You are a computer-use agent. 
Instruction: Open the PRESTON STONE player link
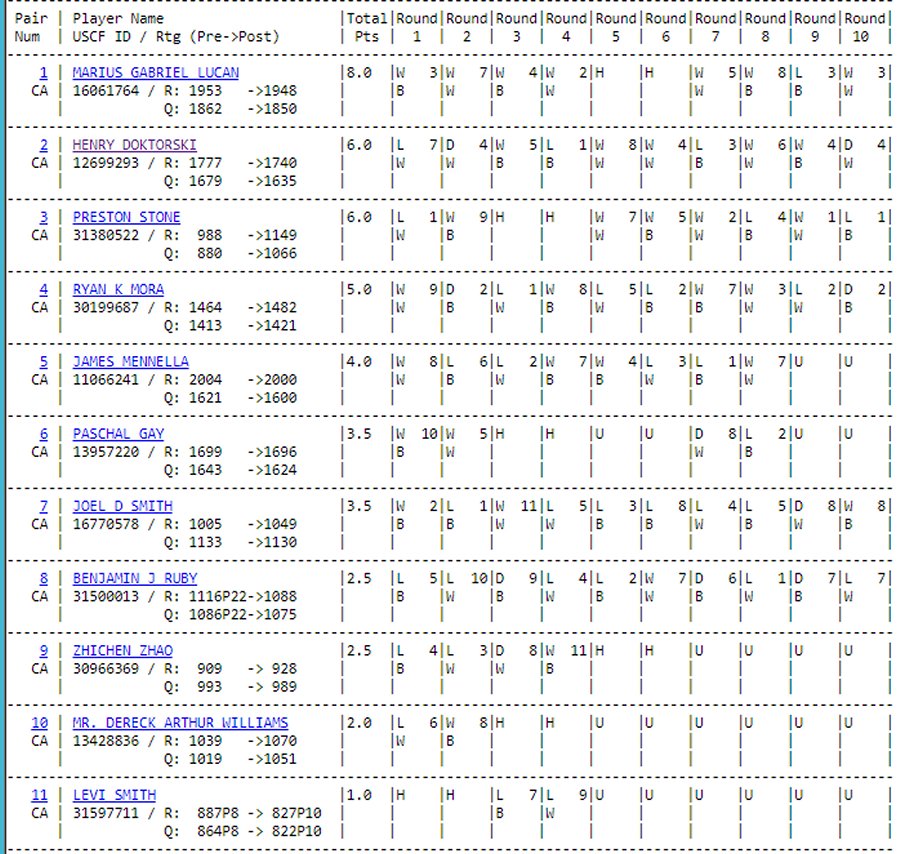pyautogui.click(x=126, y=218)
